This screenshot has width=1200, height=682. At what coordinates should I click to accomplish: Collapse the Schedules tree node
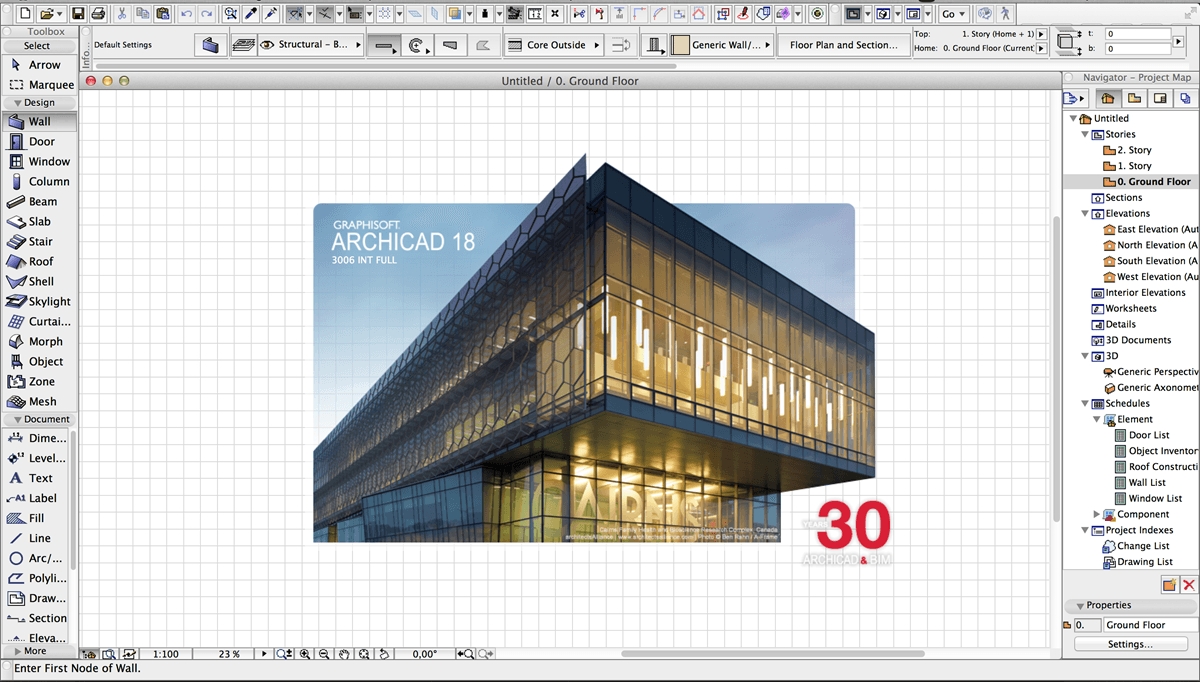[x=1086, y=403]
